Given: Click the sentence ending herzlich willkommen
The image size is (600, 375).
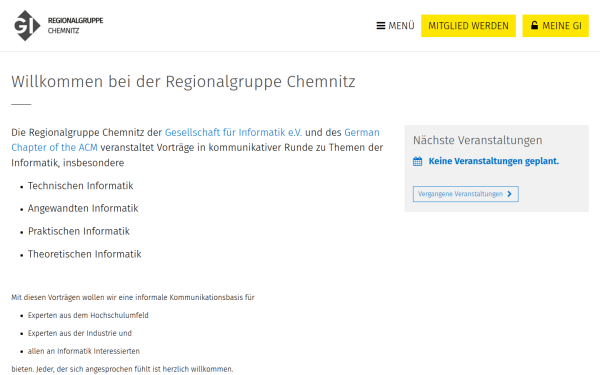Looking at the screenshot, I should click(122, 369).
